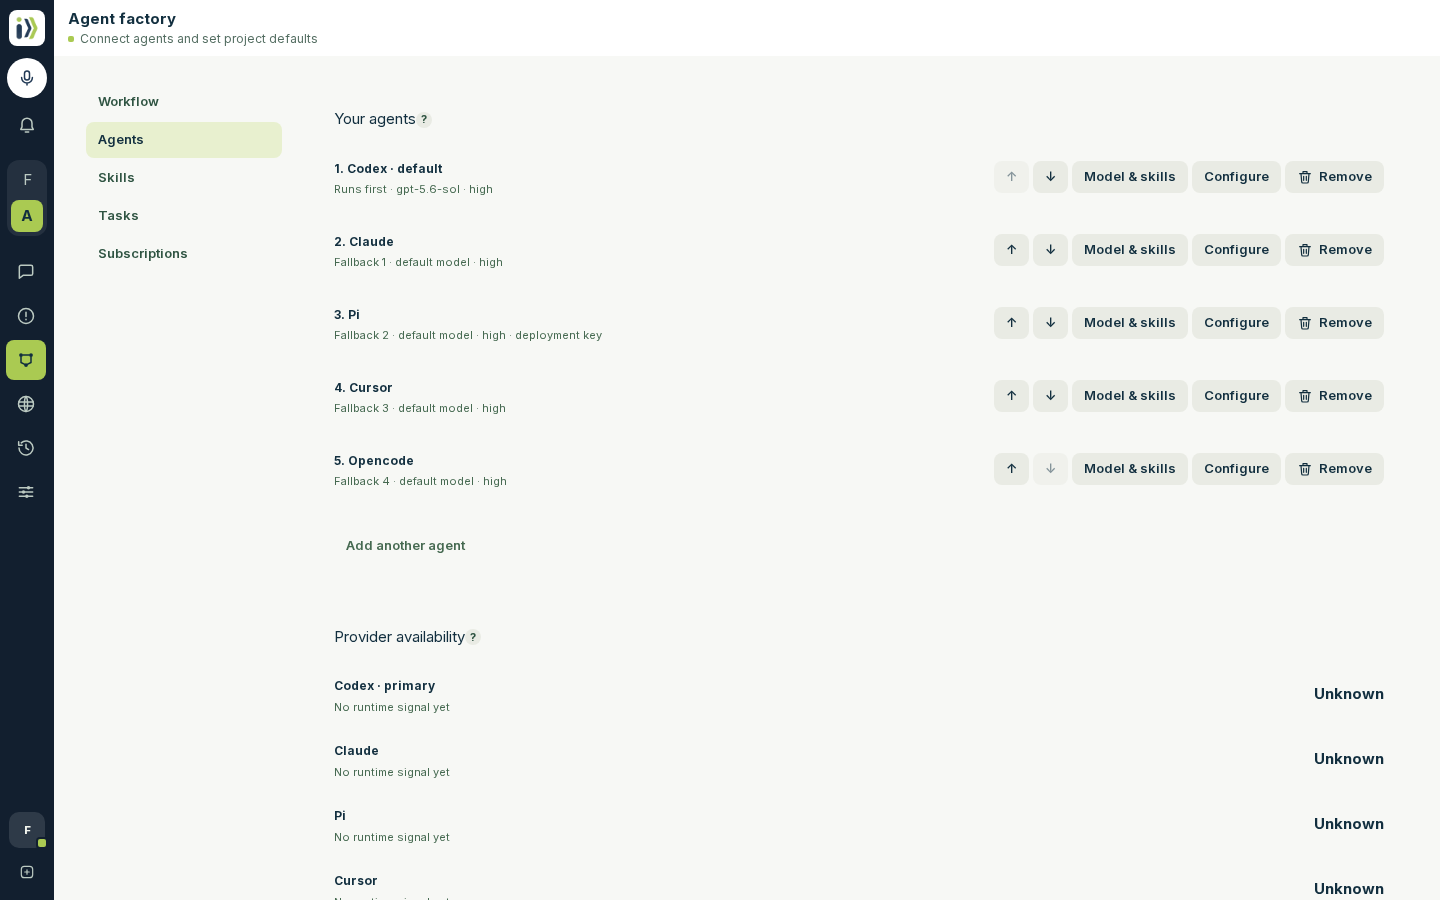
Task: Open the Tasks tab
Action: pyautogui.click(x=184, y=216)
